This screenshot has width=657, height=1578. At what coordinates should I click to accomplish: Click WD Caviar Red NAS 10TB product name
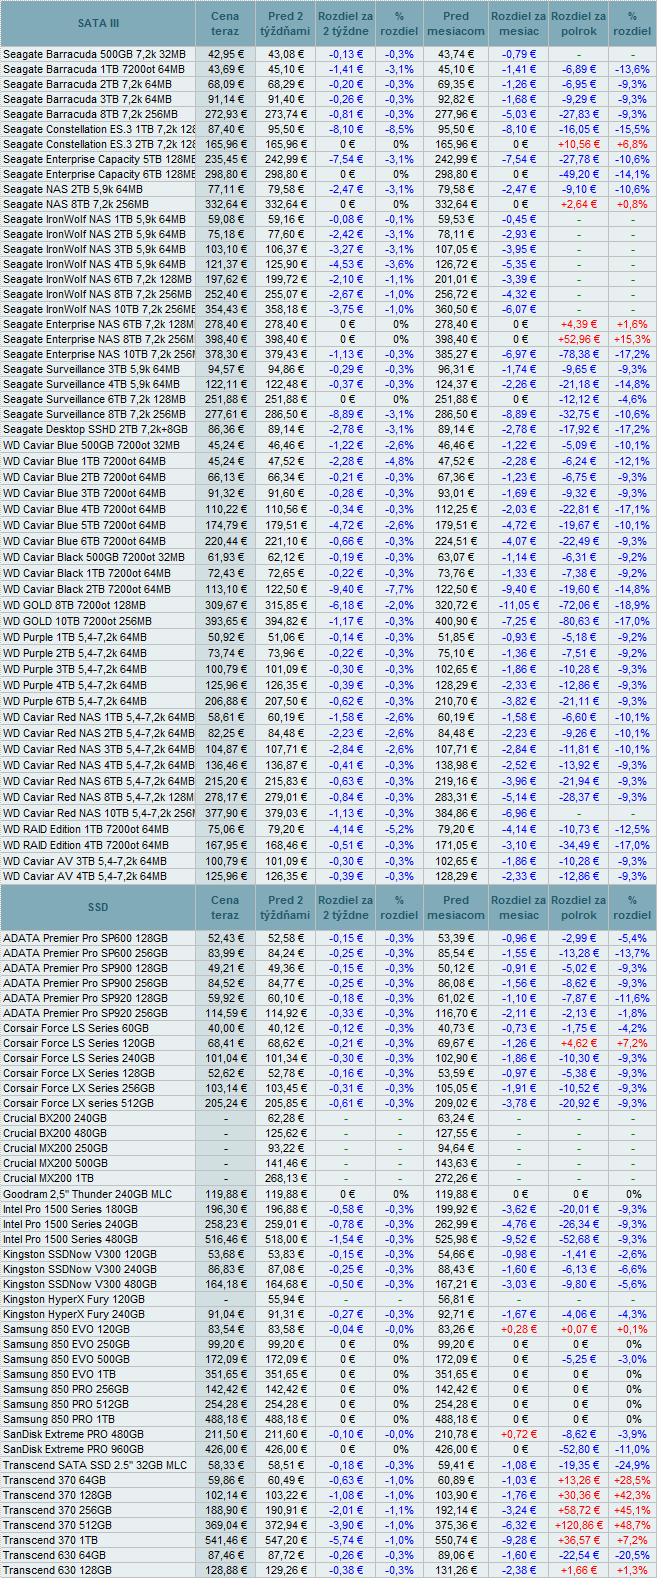tap(99, 813)
